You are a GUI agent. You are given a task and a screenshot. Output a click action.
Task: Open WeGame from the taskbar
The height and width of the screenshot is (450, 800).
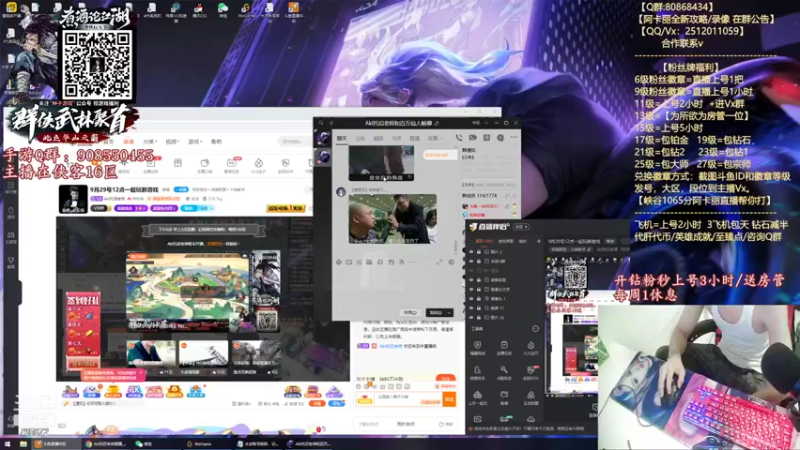tap(200, 444)
